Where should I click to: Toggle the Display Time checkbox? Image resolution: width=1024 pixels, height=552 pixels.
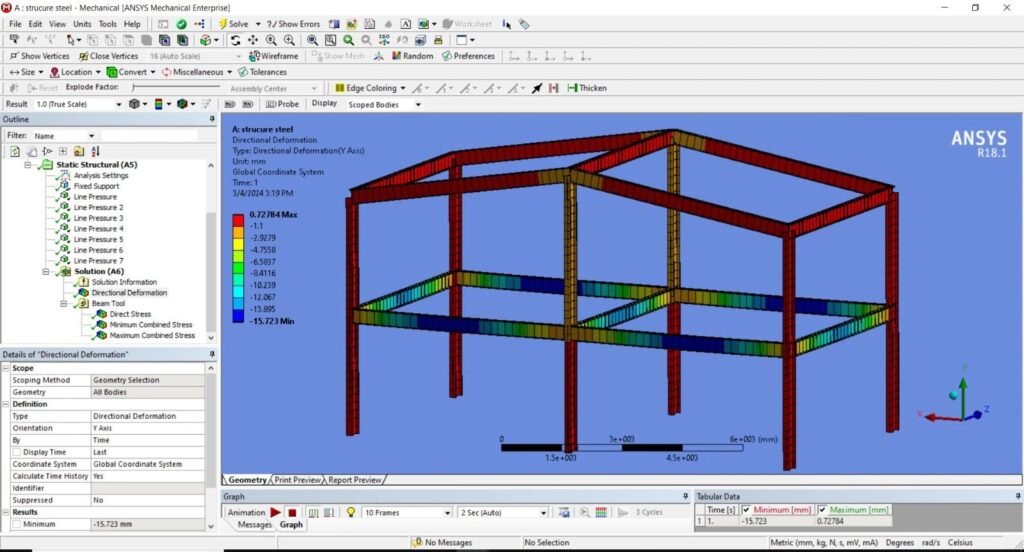tap(15, 452)
